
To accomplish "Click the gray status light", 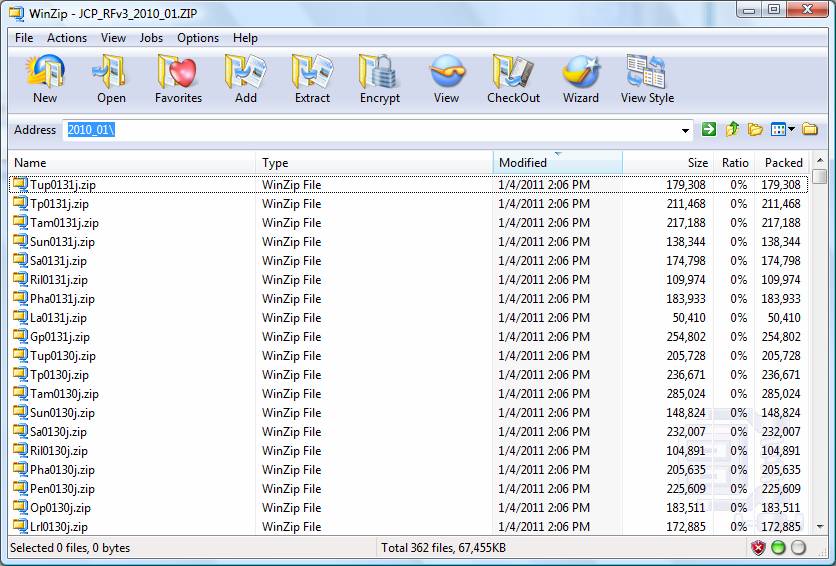I will (798, 547).
